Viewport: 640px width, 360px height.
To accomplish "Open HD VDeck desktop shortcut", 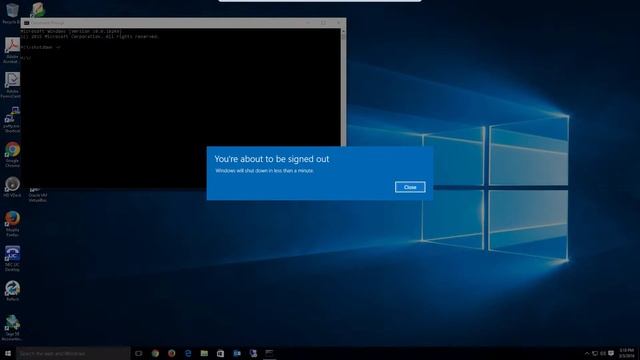I will pos(12,187).
